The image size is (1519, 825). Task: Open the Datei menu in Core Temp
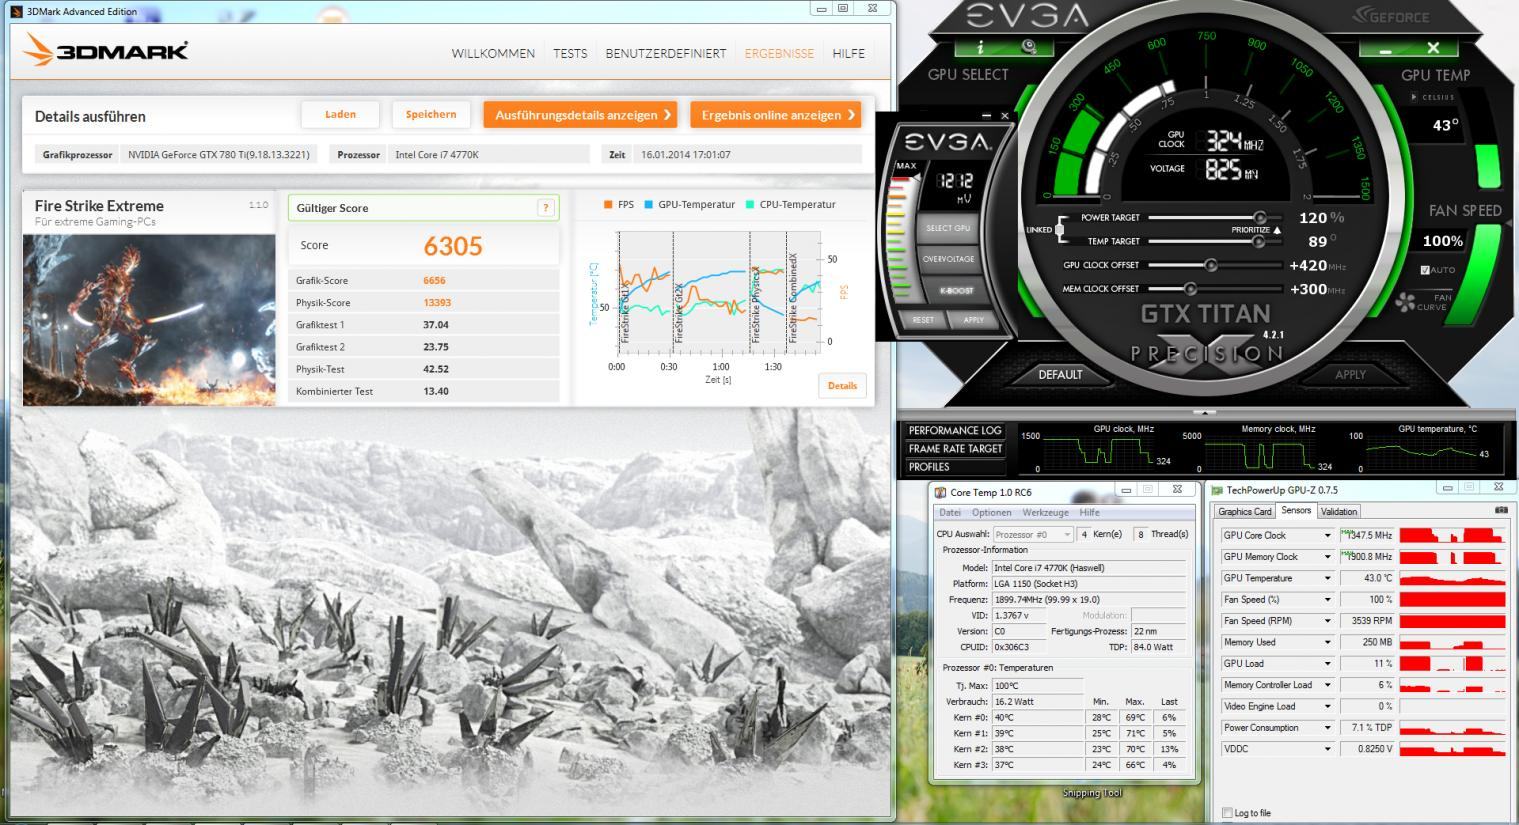949,512
